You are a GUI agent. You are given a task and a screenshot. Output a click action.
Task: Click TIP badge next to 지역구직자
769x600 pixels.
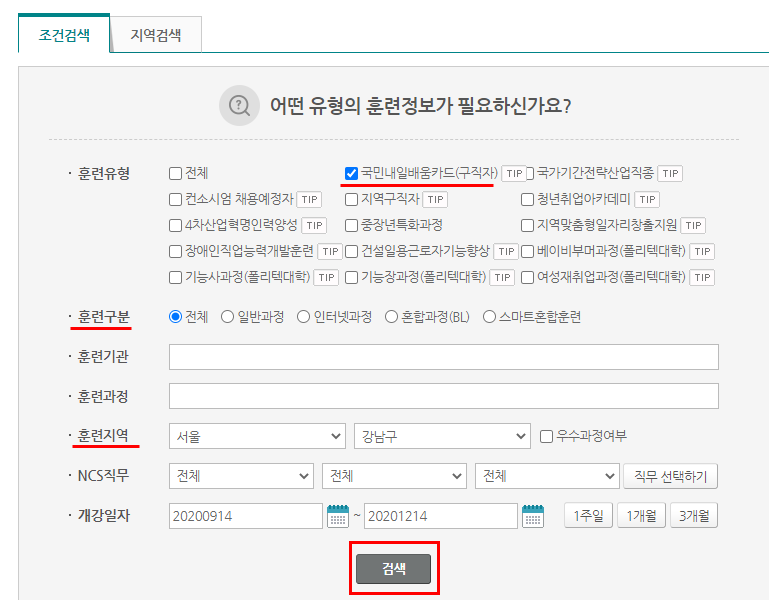tap(435, 199)
